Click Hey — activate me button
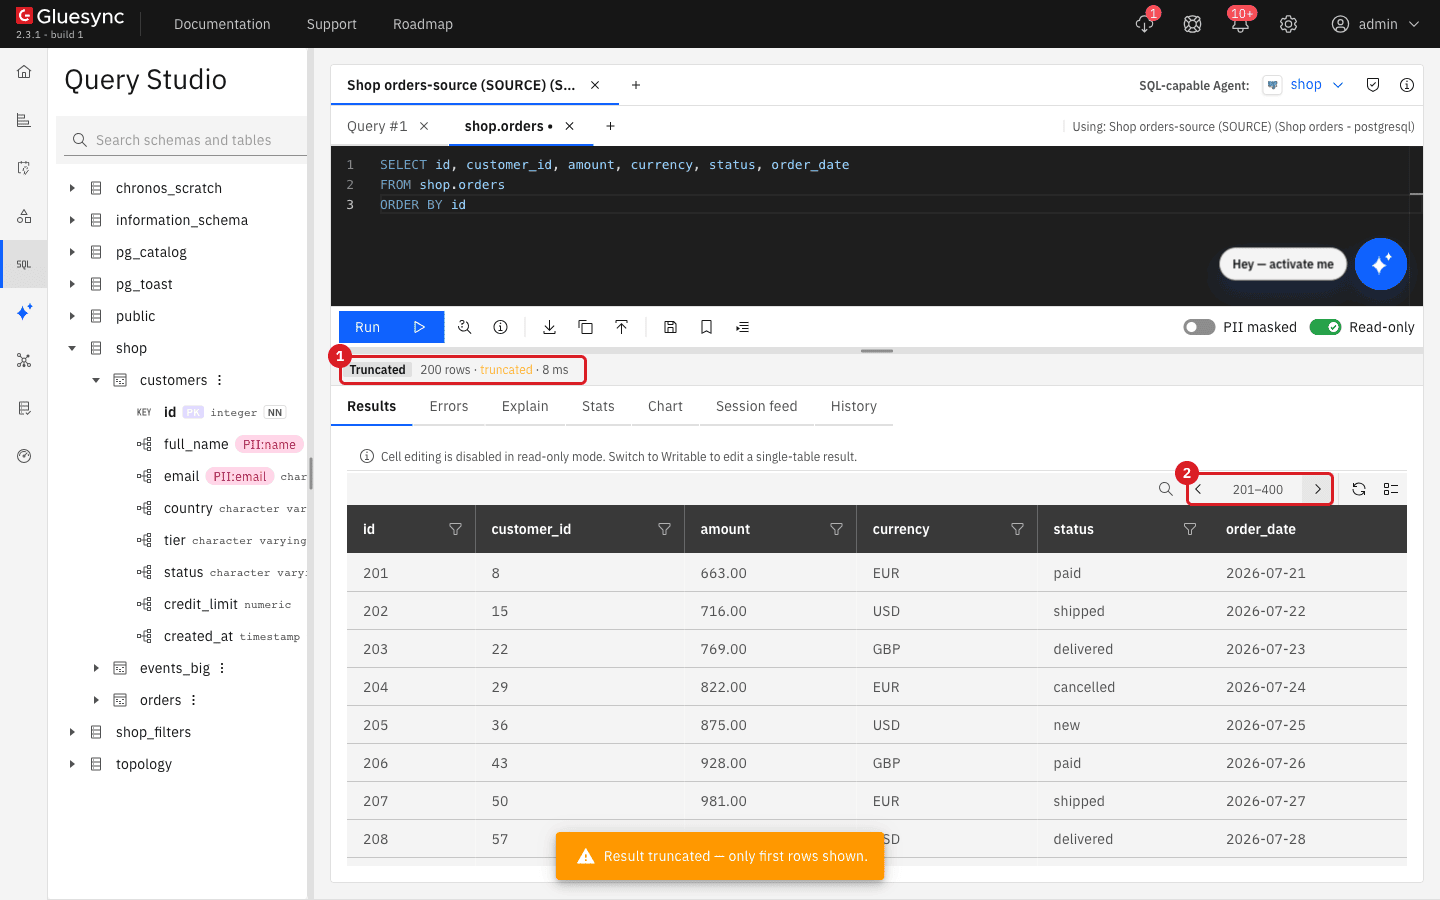The width and height of the screenshot is (1440, 900). (1283, 264)
